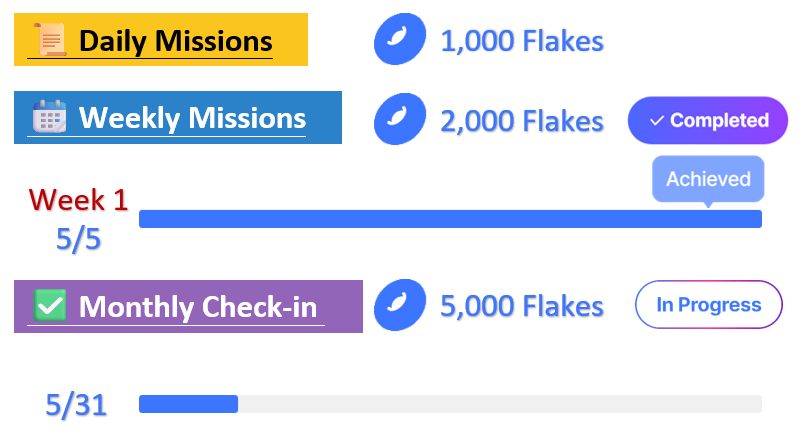Open the Weekly Missions tab
This screenshot has height=447, width=795.
[x=192, y=117]
